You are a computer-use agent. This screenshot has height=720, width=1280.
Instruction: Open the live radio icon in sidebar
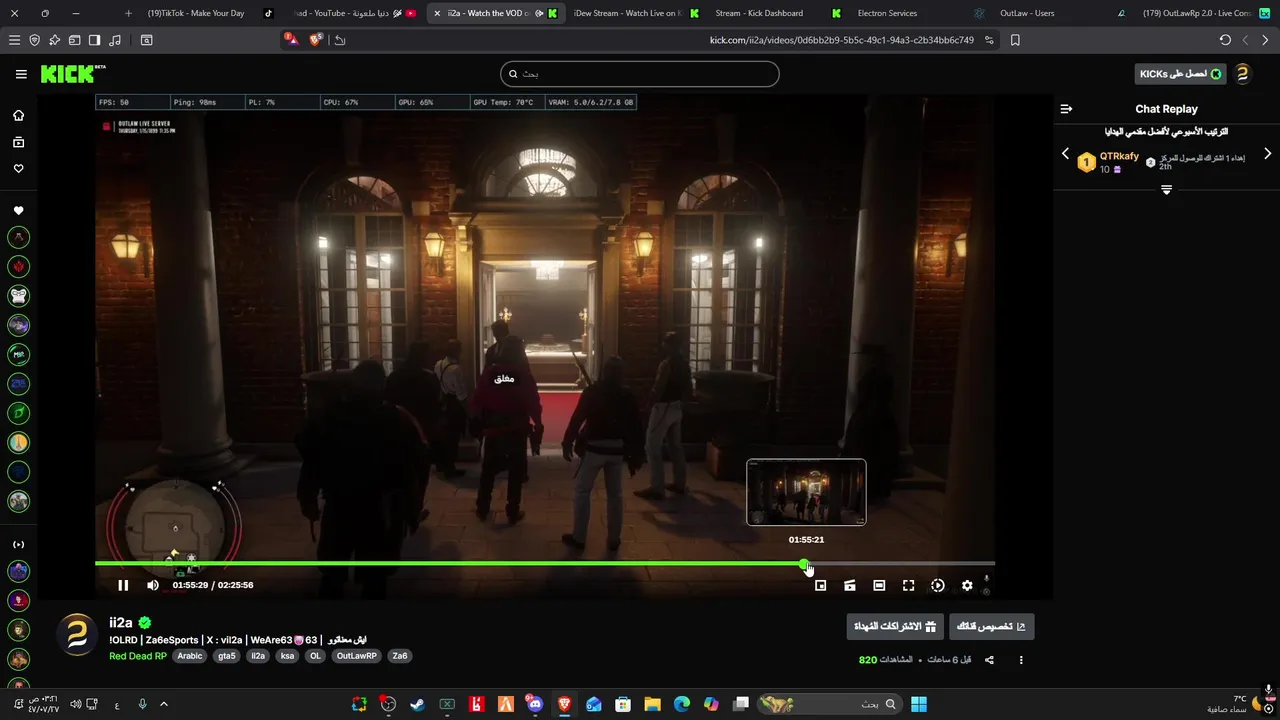click(x=18, y=545)
